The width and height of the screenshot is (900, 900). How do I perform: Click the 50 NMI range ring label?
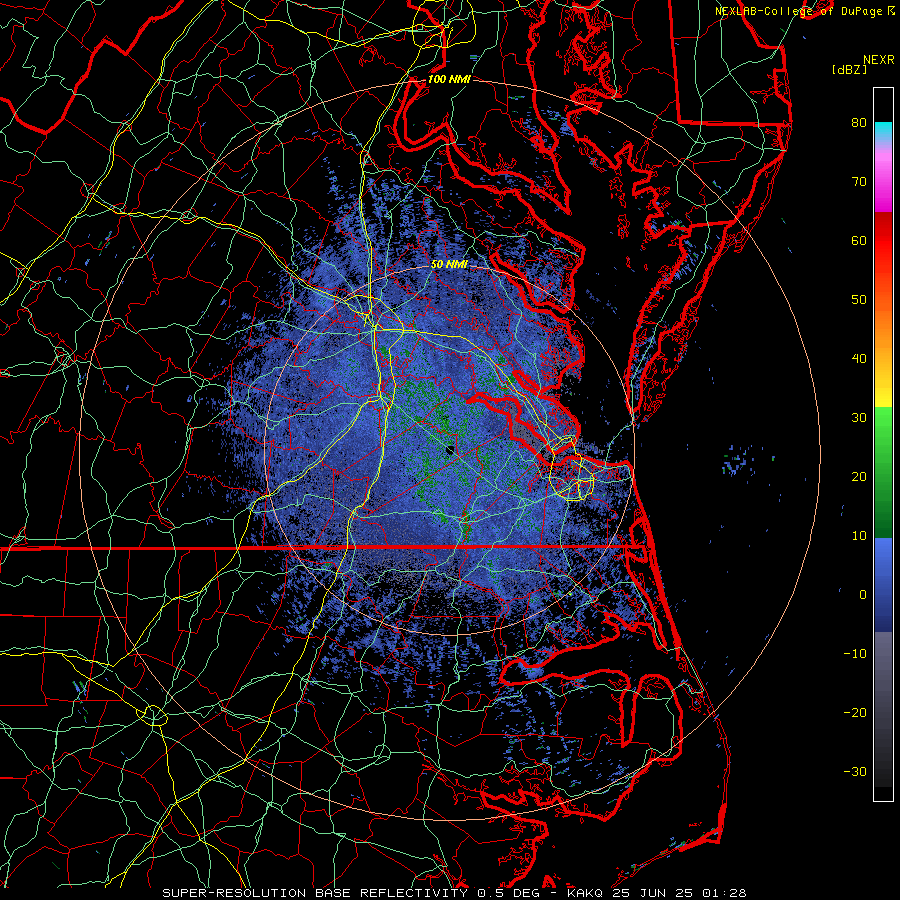pos(449,264)
